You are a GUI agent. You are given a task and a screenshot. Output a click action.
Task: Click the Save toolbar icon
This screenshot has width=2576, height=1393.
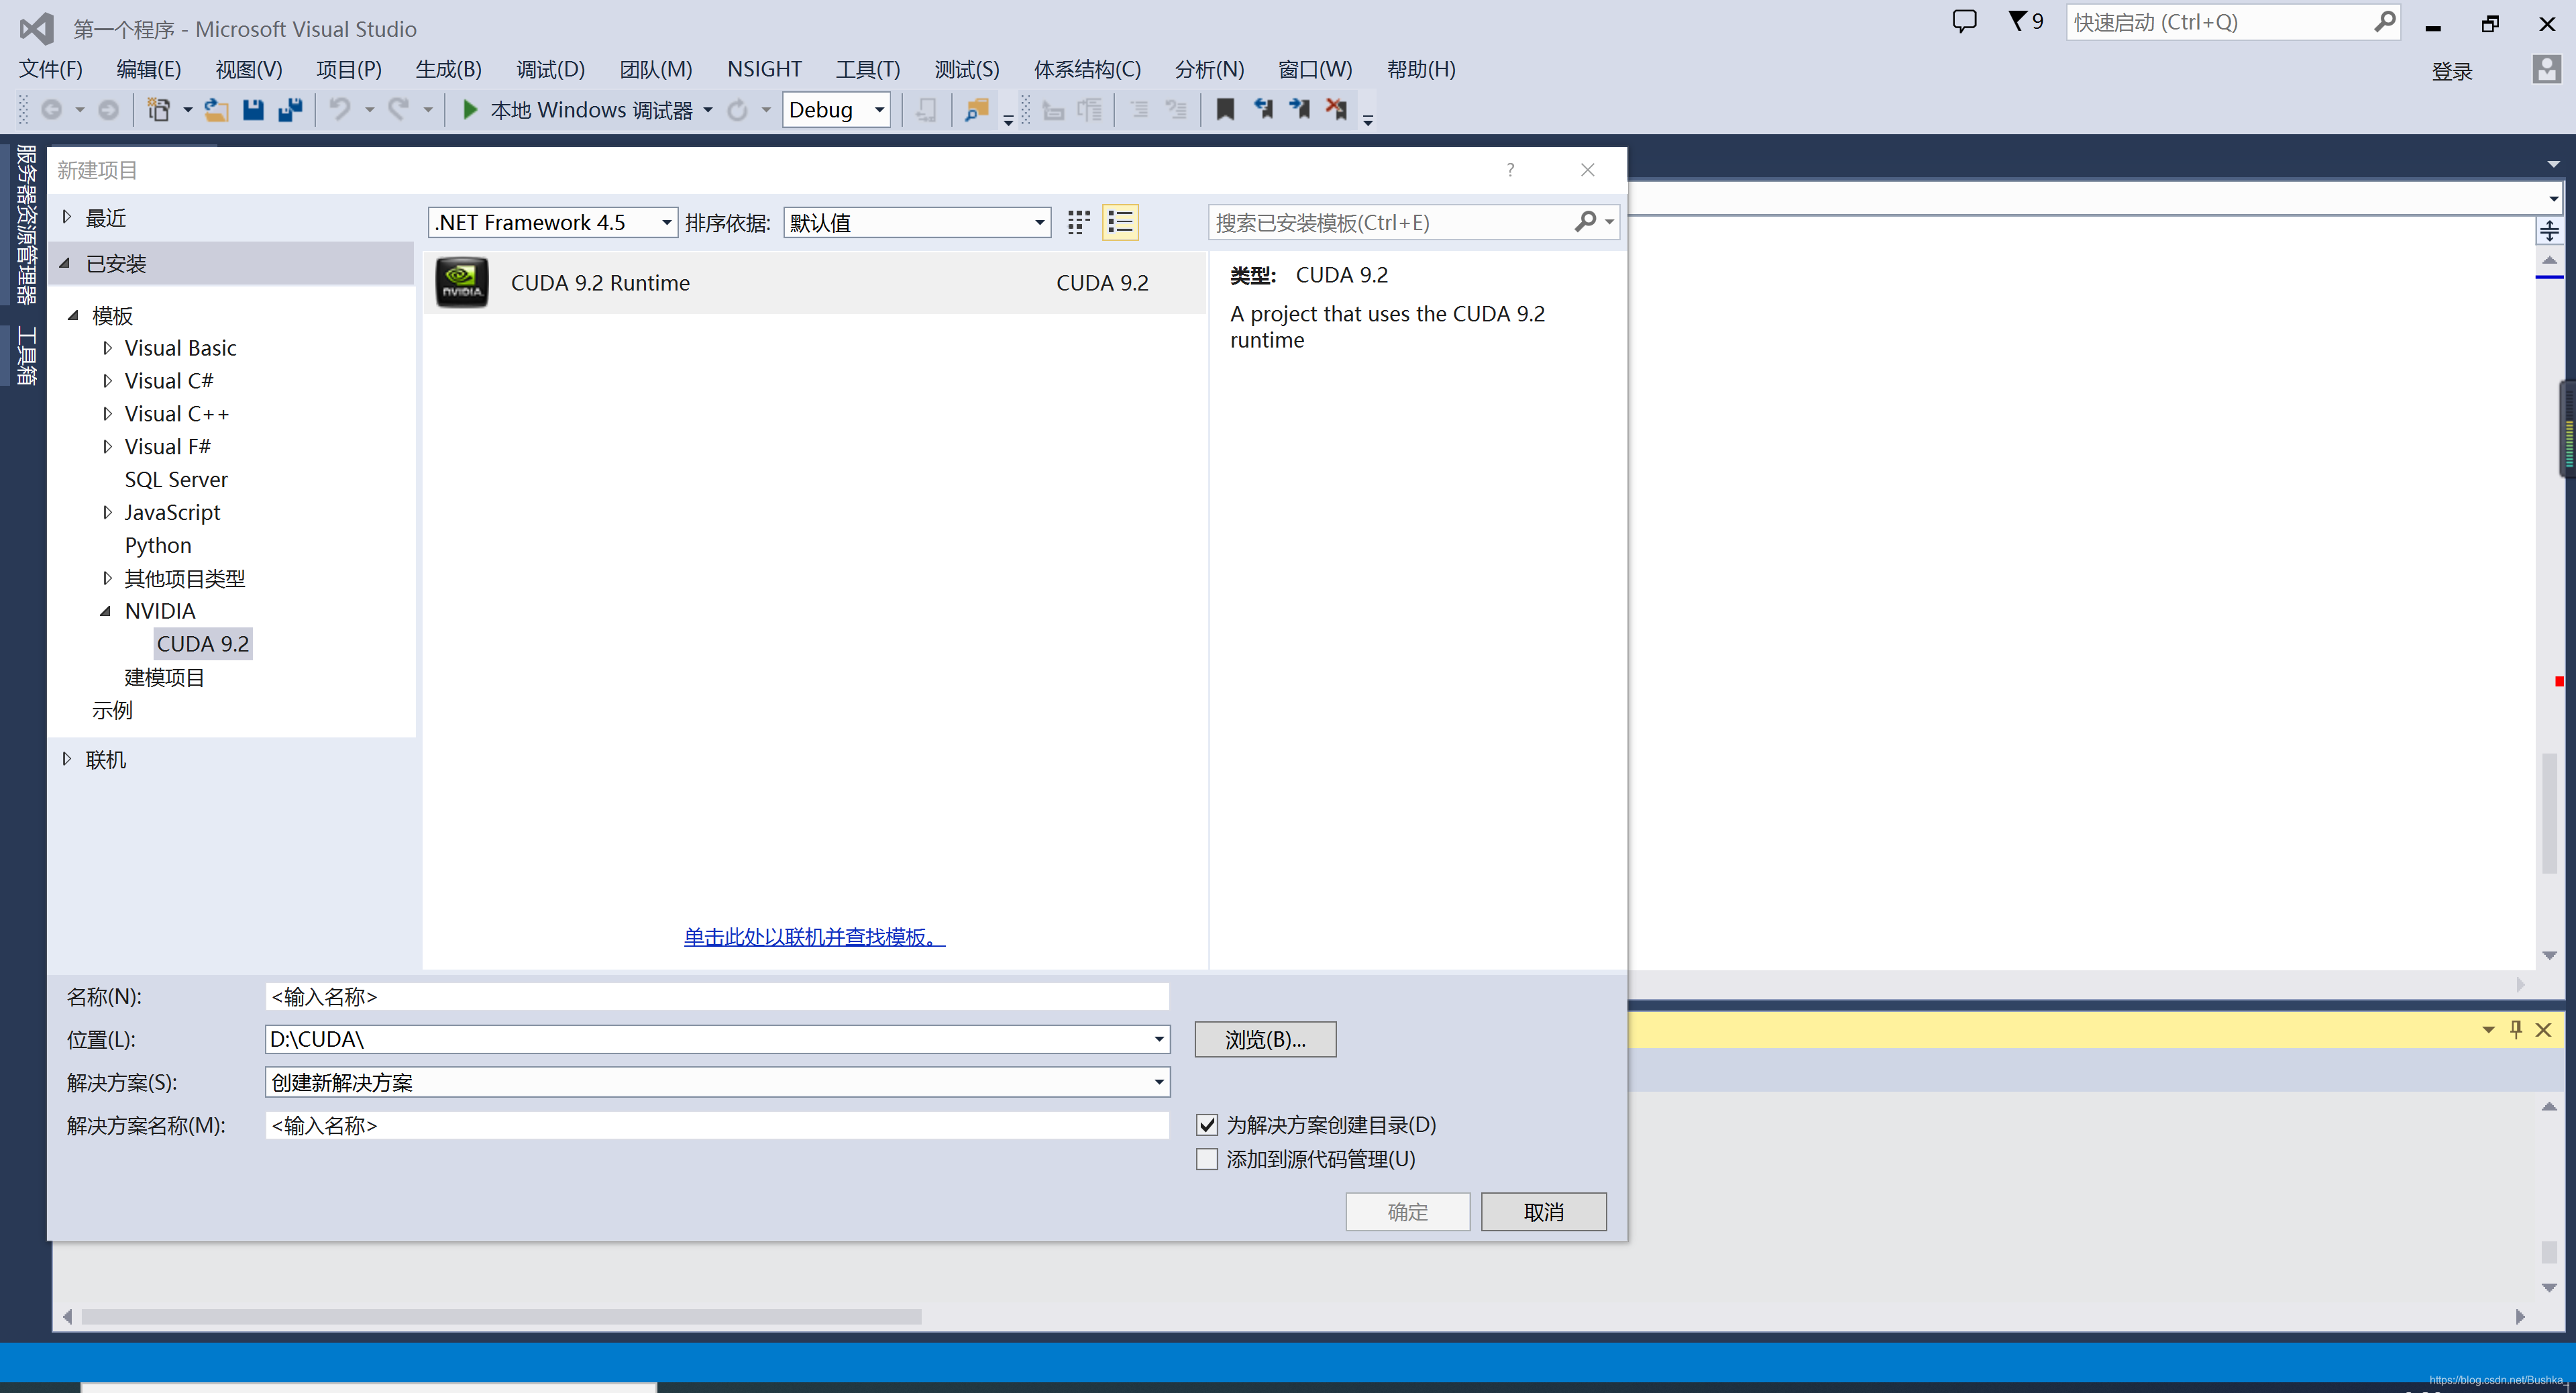click(253, 109)
